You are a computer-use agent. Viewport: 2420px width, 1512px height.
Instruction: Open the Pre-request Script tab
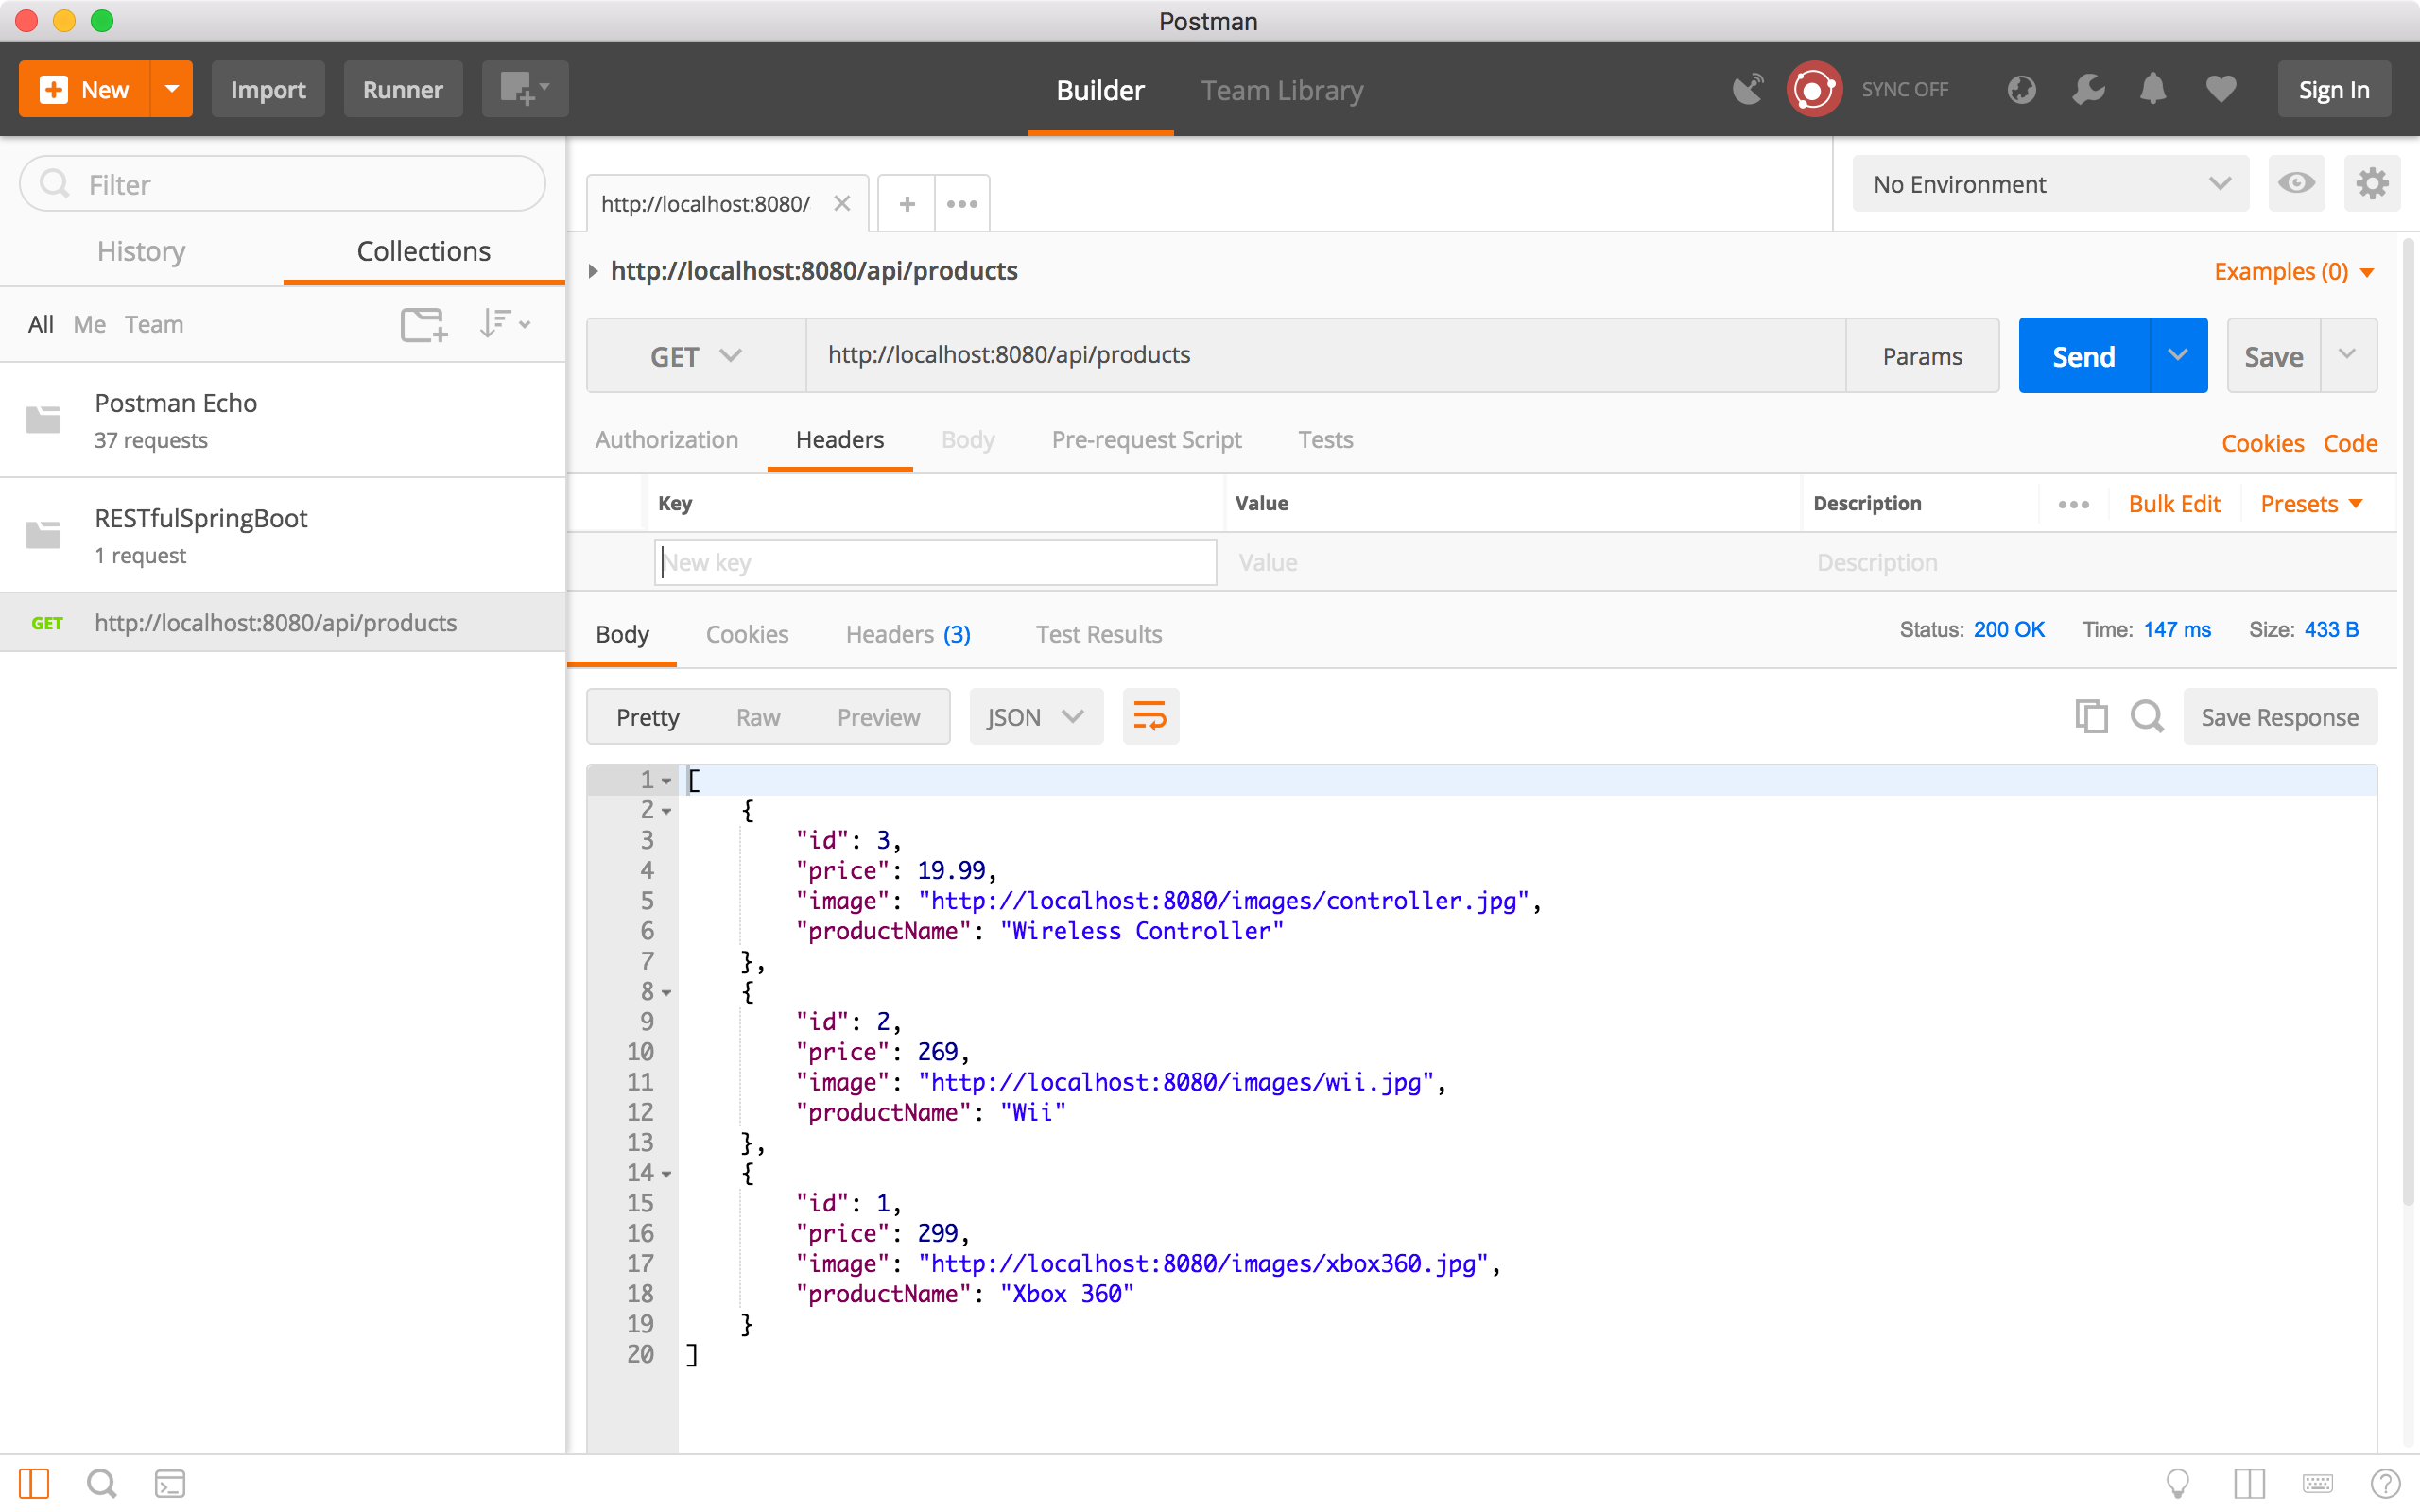(x=1146, y=440)
